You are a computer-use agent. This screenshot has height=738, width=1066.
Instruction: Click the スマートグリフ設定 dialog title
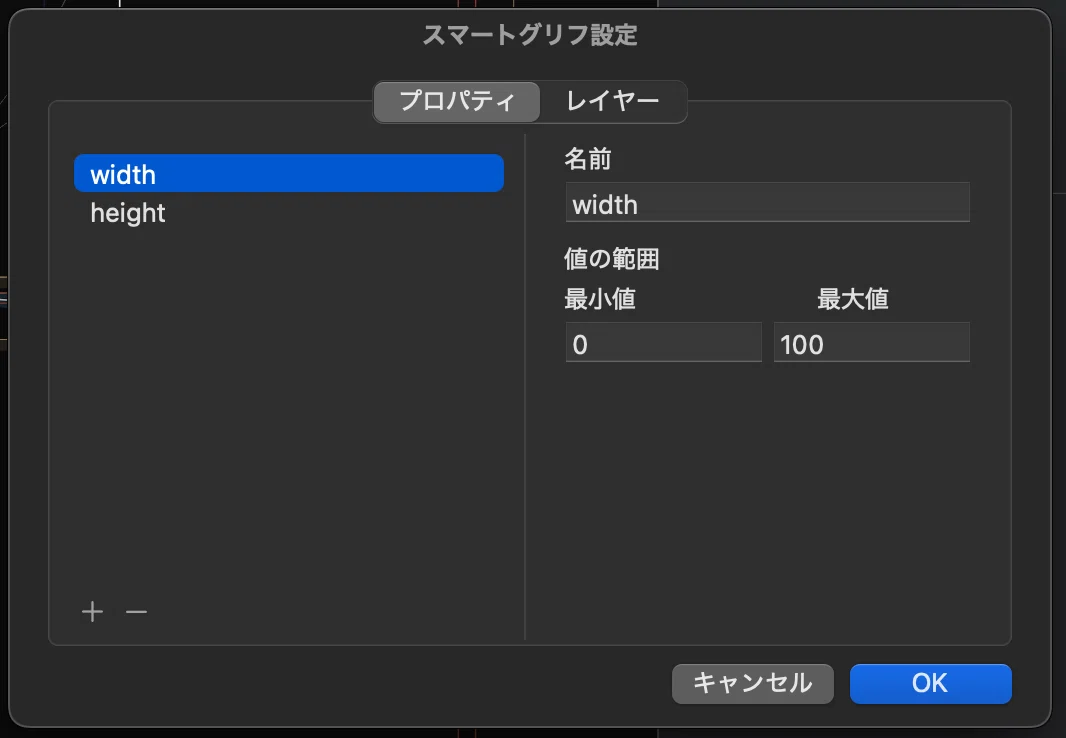pos(530,35)
